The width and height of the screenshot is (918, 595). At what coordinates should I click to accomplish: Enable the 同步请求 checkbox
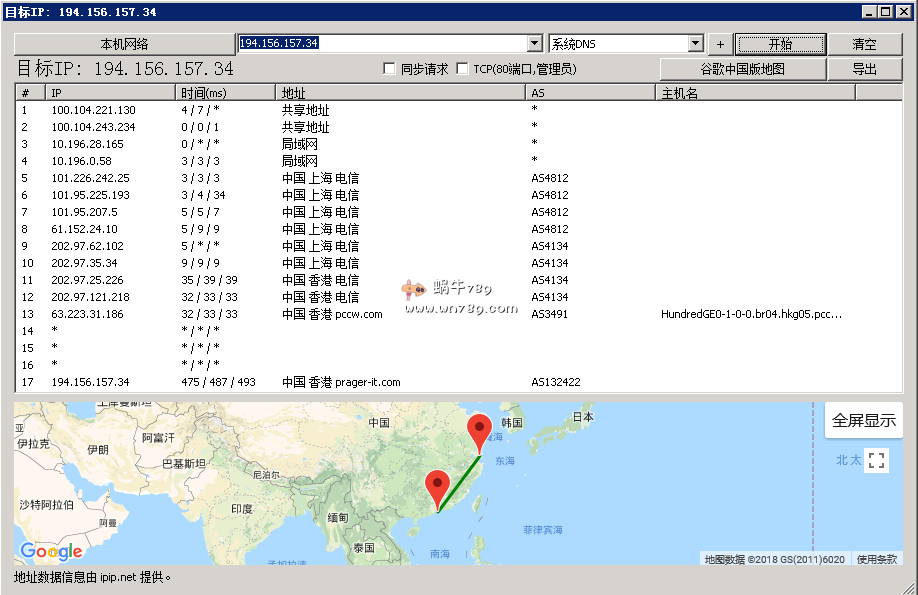[390, 69]
